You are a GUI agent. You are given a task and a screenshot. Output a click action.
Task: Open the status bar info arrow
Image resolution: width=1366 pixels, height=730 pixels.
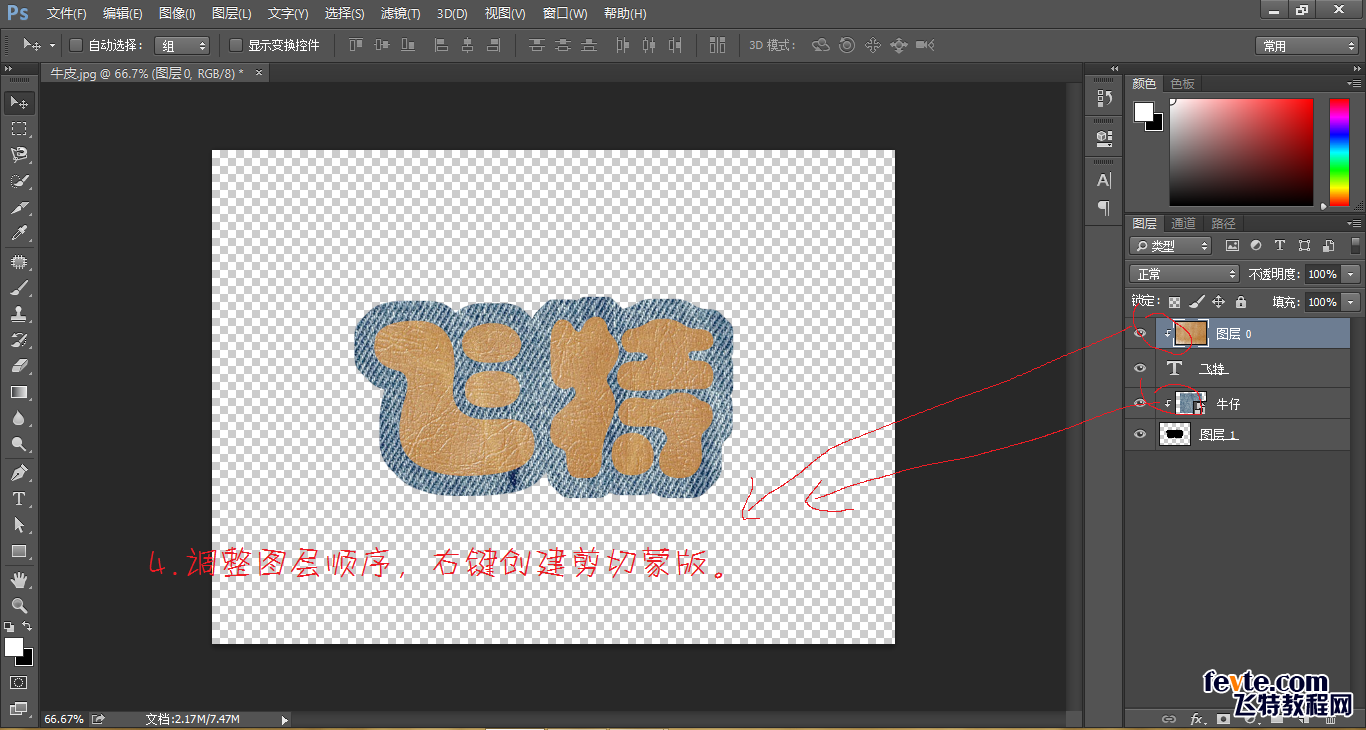285,719
